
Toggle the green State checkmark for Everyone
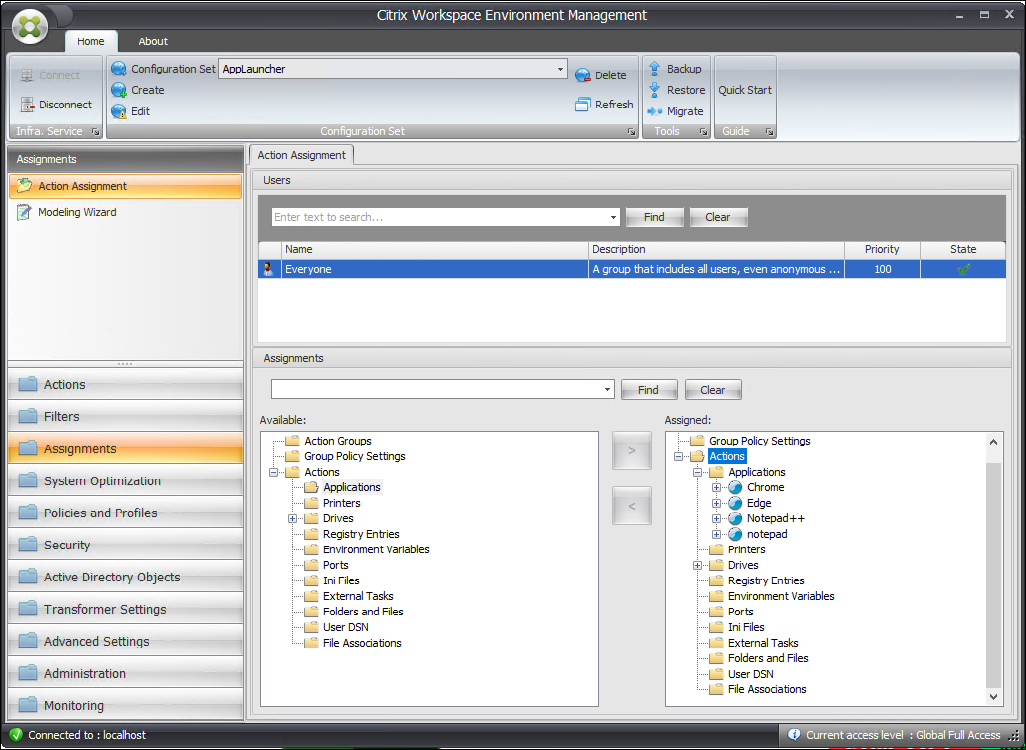pyautogui.click(x=963, y=269)
